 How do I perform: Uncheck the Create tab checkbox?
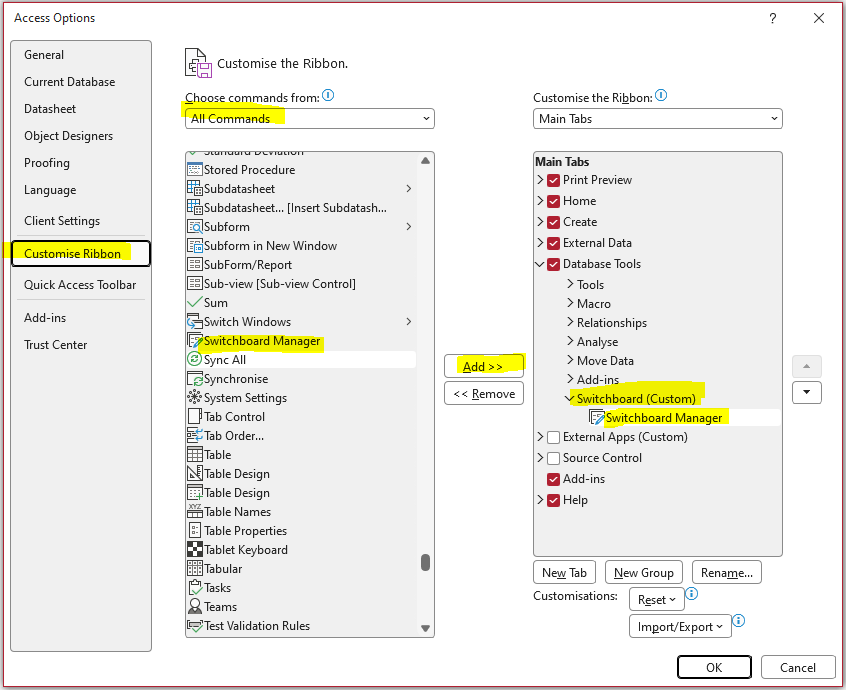tap(553, 222)
